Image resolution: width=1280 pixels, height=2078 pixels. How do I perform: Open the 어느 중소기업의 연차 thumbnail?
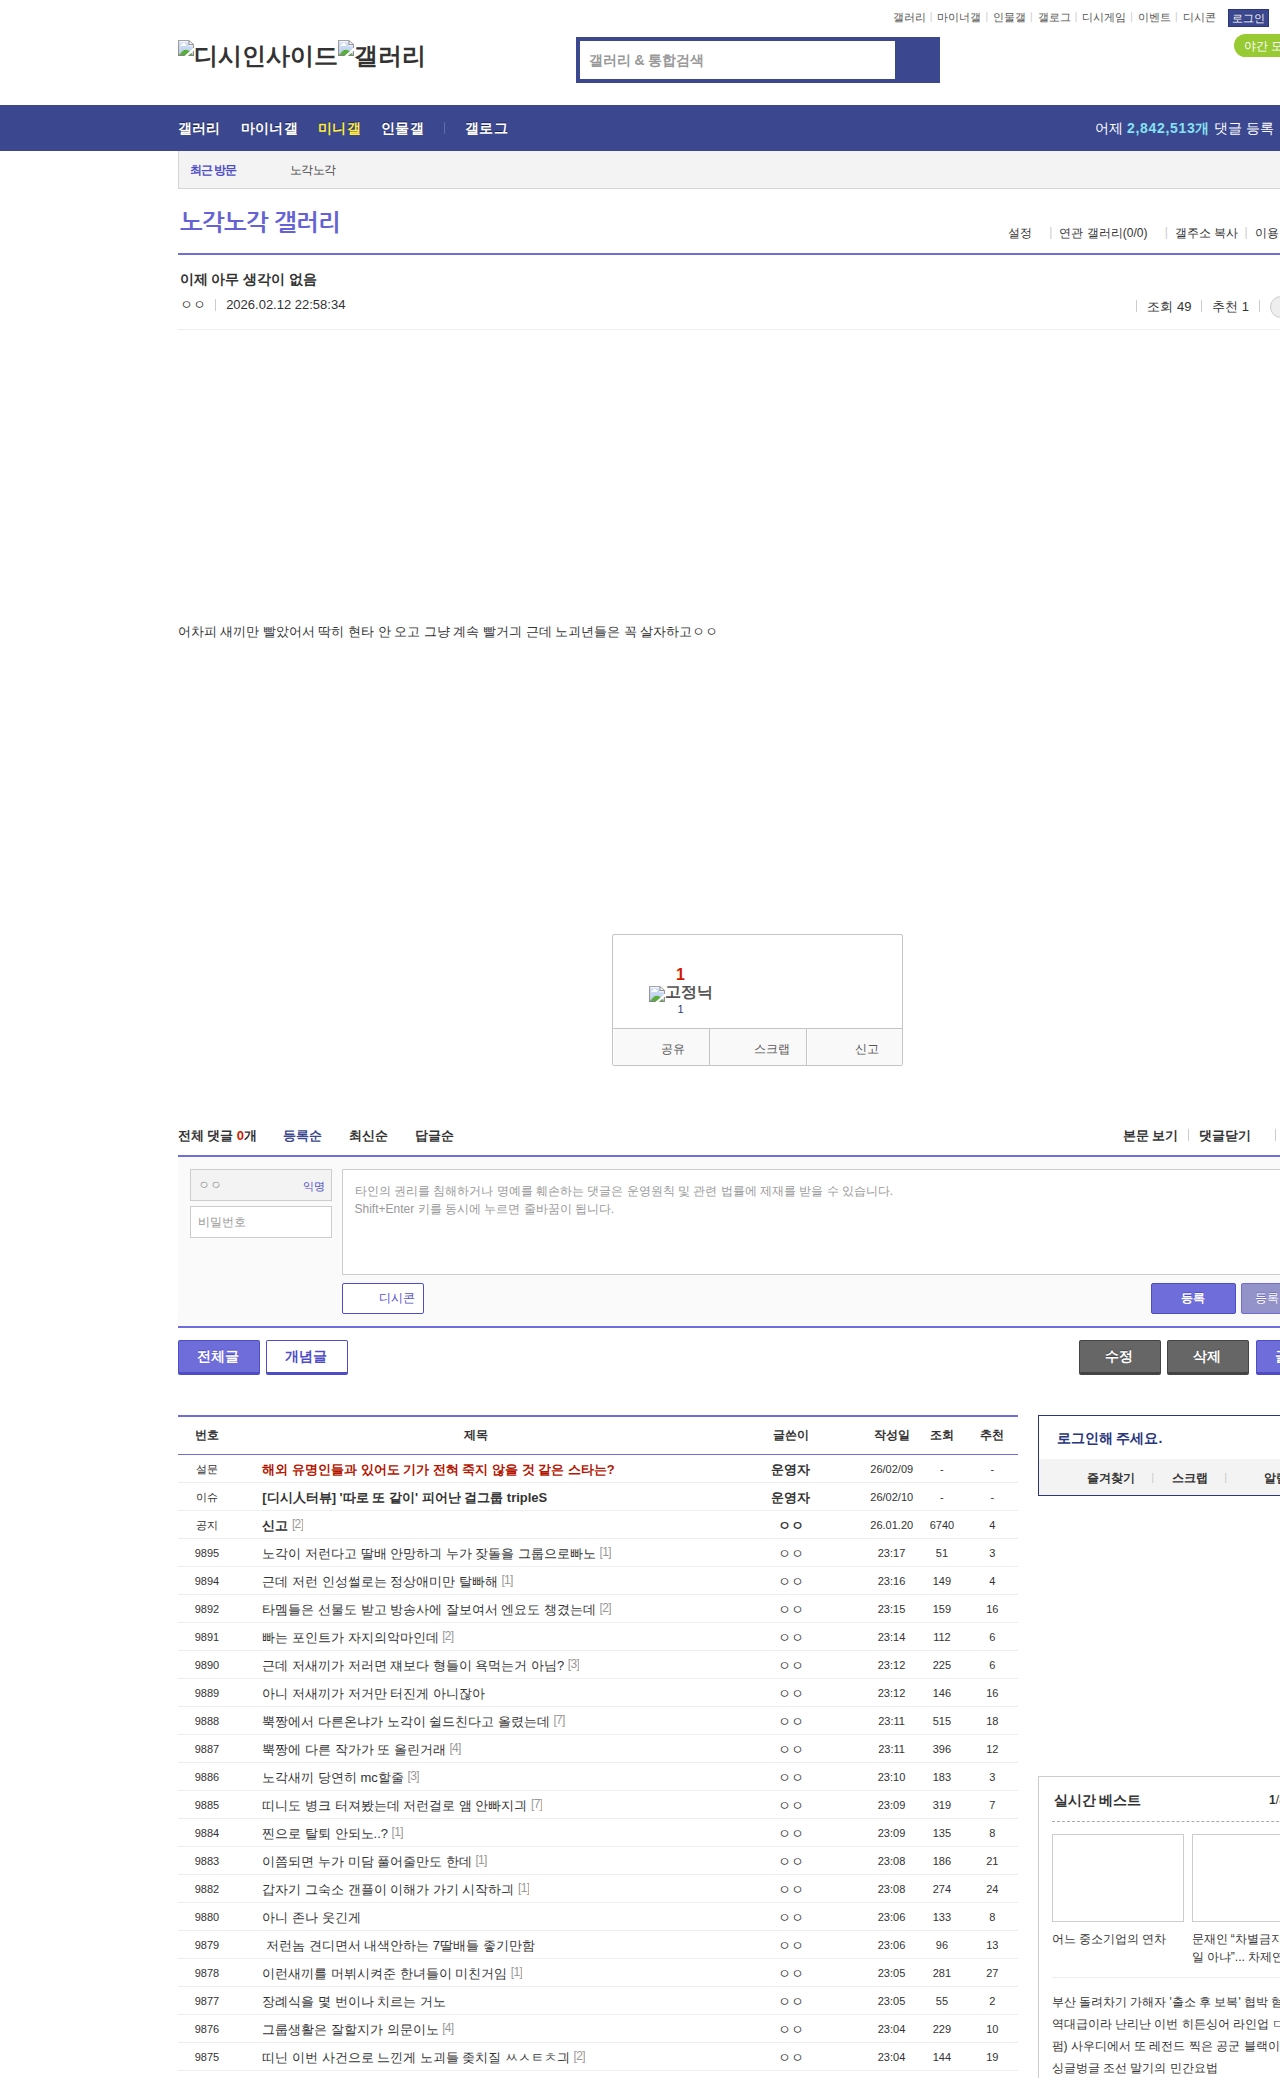click(x=1118, y=1877)
